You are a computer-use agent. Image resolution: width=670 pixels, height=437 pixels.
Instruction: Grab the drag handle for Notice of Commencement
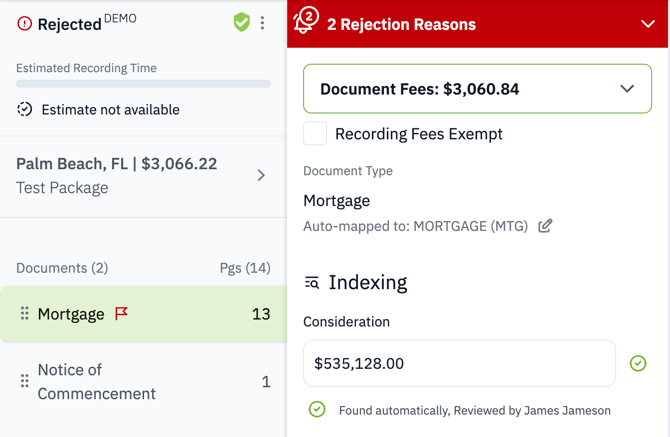click(x=25, y=381)
